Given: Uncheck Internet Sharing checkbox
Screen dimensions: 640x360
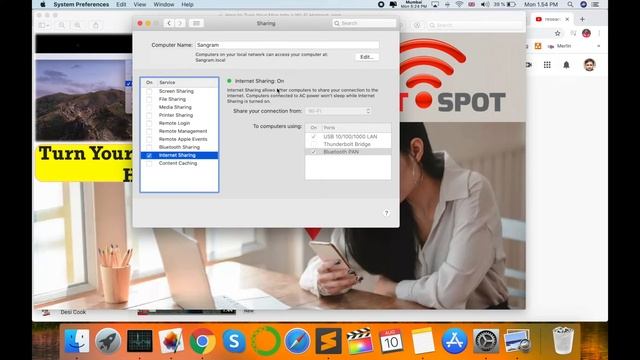Looking at the screenshot, I should click(149, 155).
